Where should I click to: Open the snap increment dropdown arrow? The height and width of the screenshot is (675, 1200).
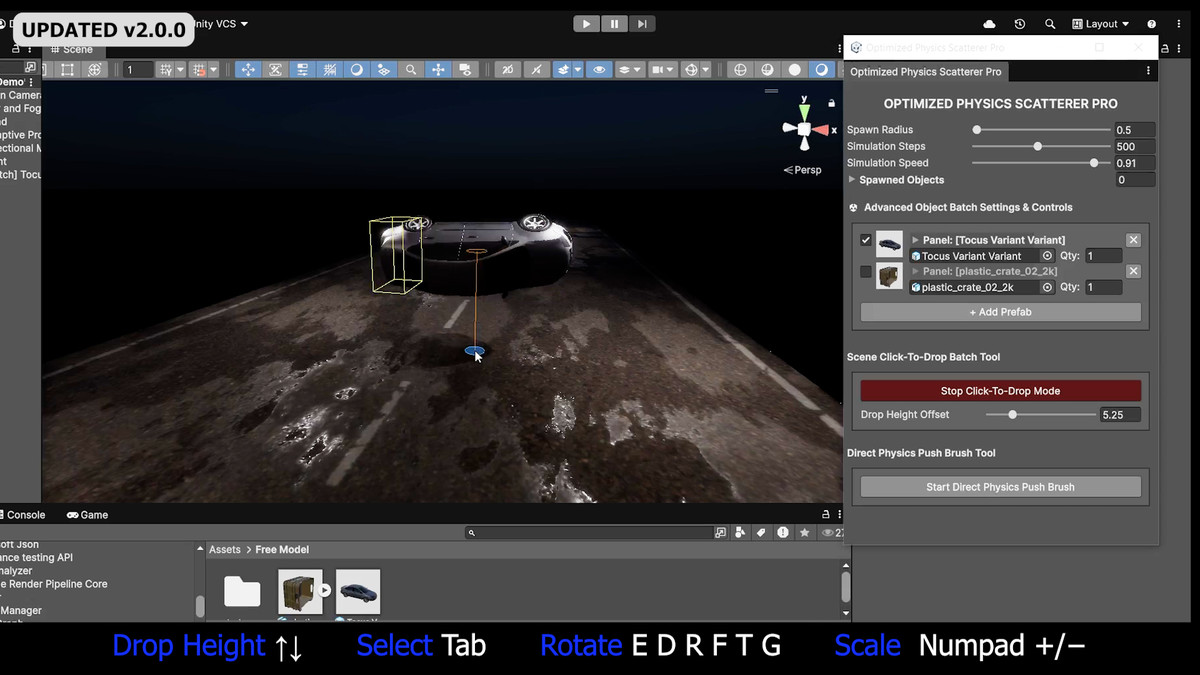click(214, 70)
